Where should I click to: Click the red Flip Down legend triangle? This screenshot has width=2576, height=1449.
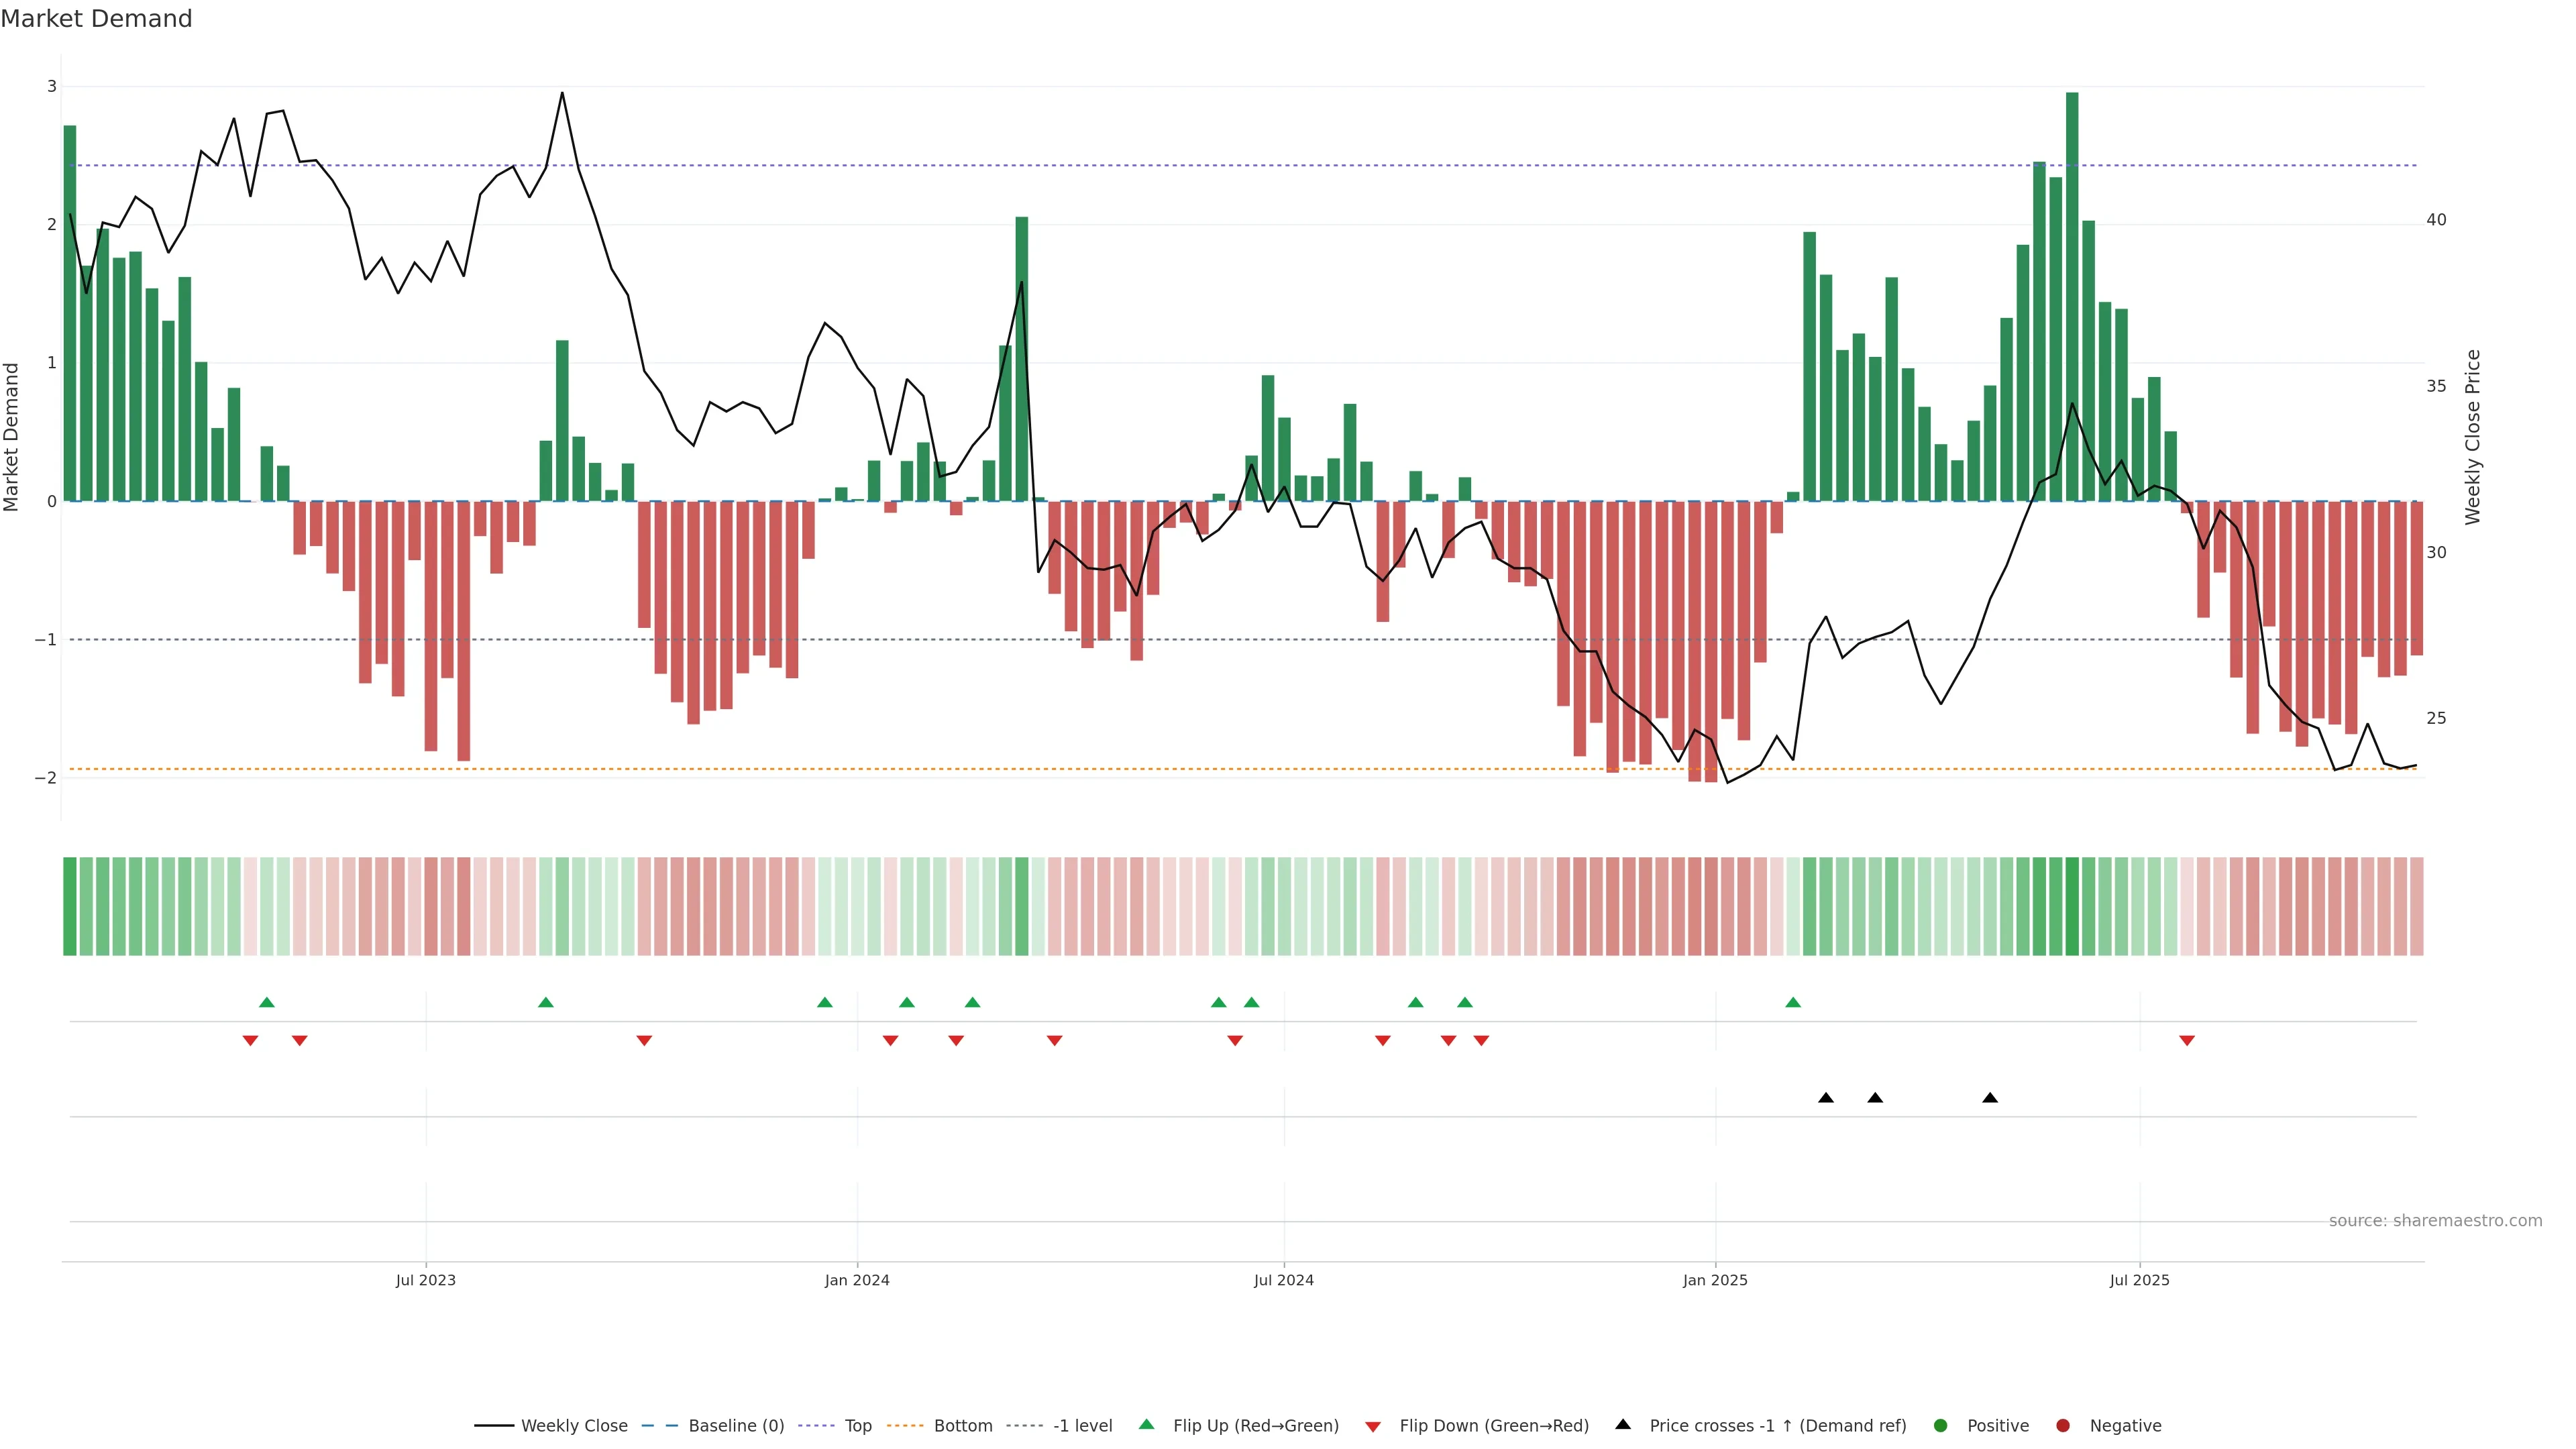(x=1373, y=1426)
